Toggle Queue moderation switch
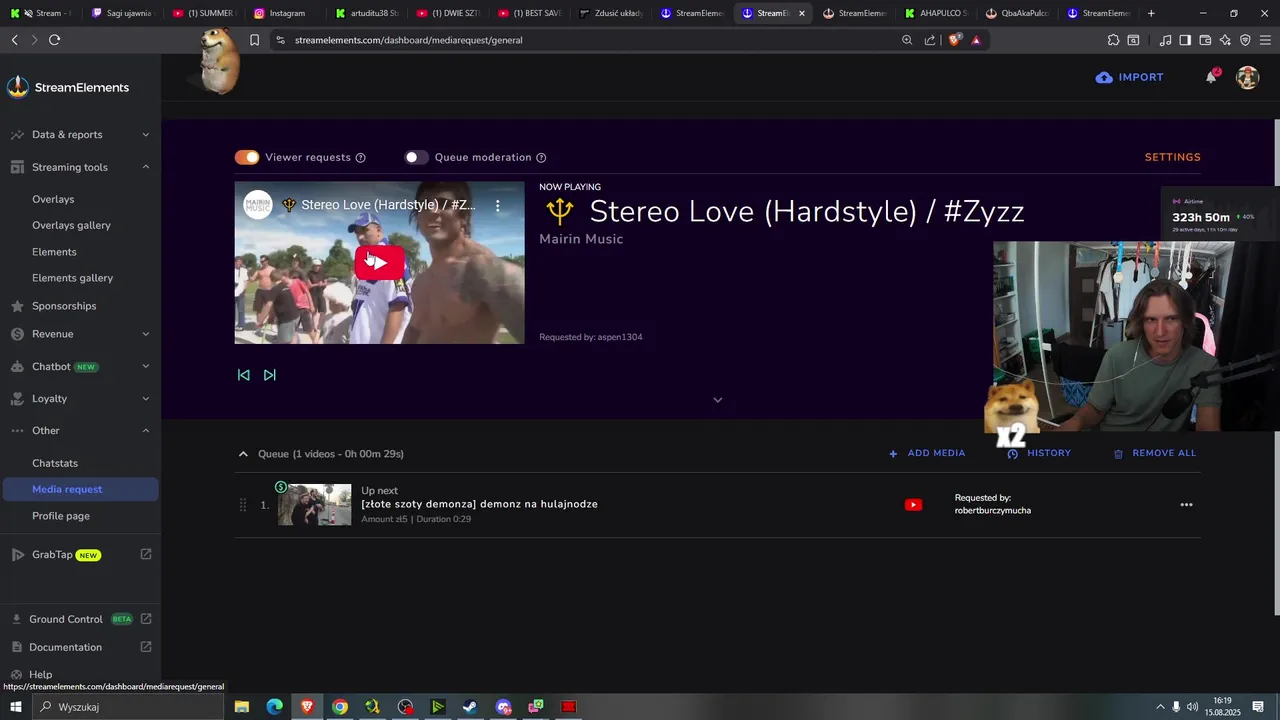This screenshot has height=720, width=1280. tap(416, 157)
